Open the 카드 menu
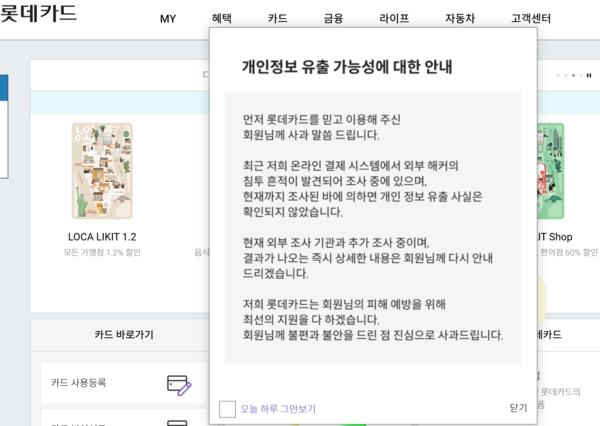Image resolution: width=600 pixels, height=426 pixels. click(x=277, y=18)
